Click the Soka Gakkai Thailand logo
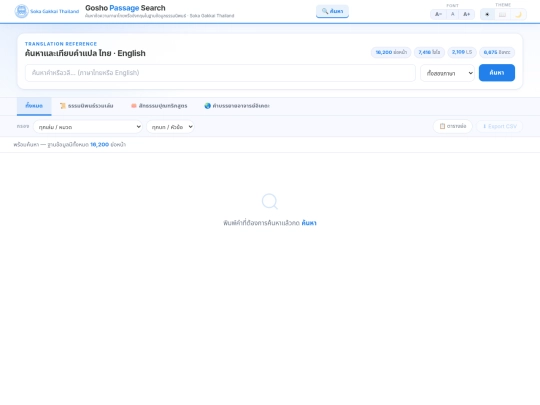 tap(47, 11)
